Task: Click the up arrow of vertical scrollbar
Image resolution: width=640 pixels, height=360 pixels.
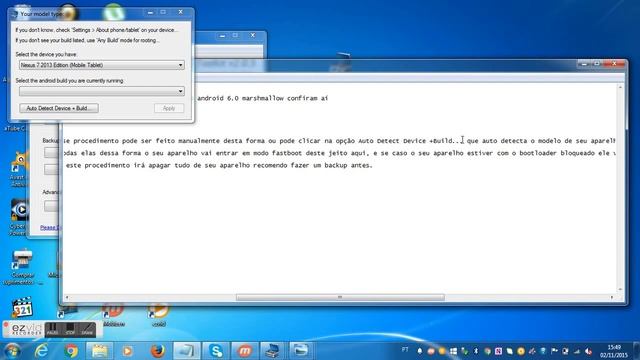Action: pos(620,87)
